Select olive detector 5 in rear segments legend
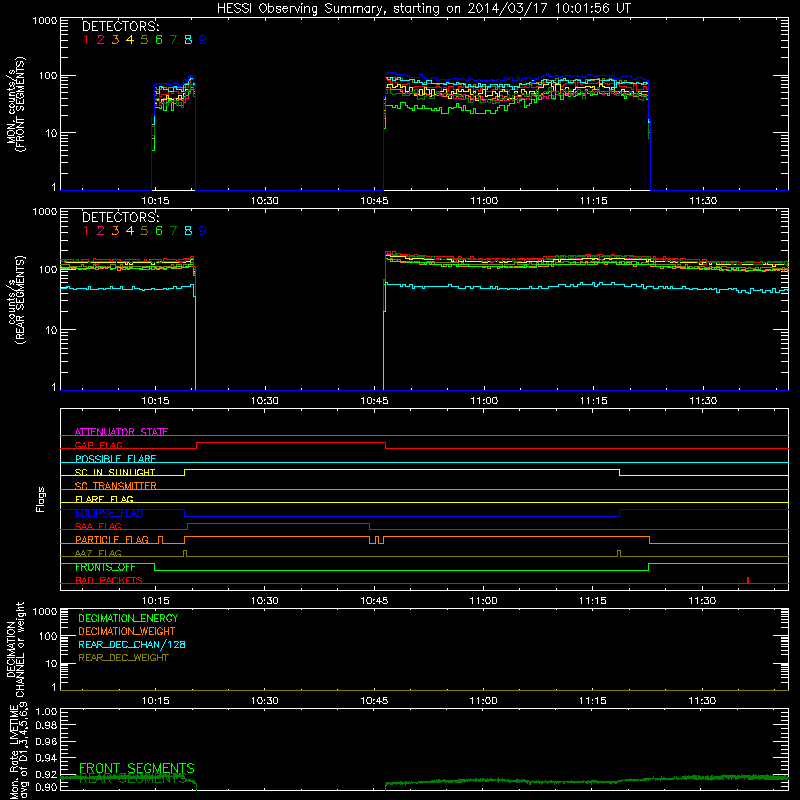 point(144,231)
